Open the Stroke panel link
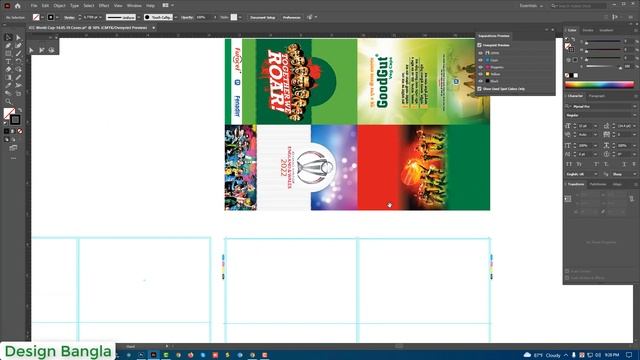The height and width of the screenshot is (360, 640). pos(69,18)
